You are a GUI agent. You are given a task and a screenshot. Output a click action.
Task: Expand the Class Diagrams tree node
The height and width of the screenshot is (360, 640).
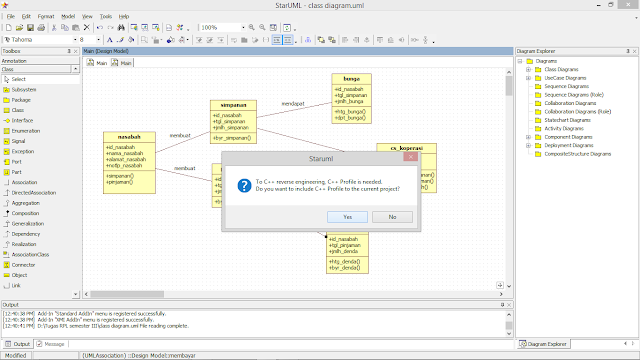tap(528, 69)
